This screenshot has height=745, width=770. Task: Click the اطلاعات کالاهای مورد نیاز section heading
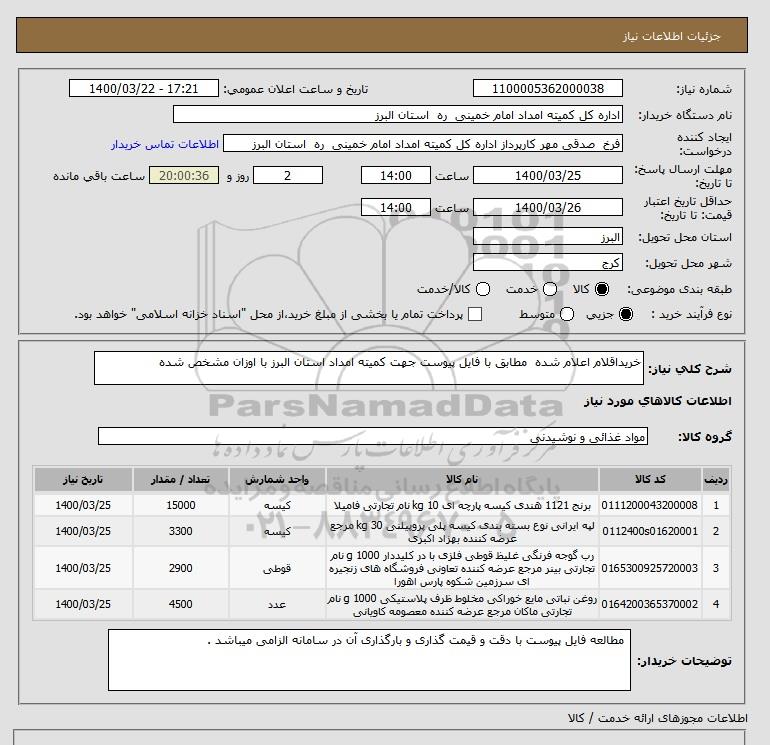tap(658, 401)
